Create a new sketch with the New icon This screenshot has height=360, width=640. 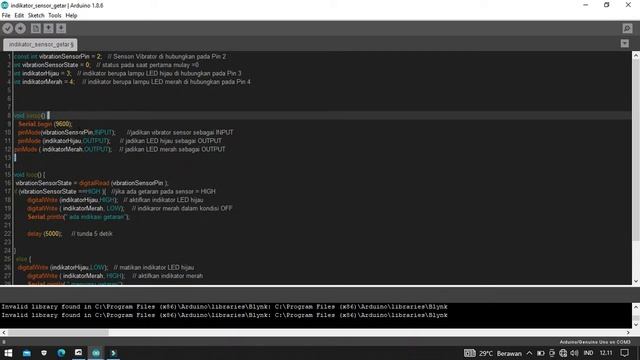click(36, 28)
